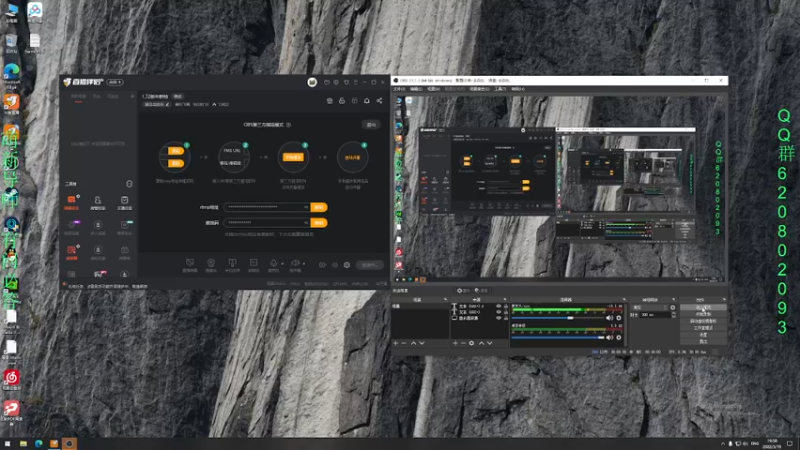Move scene down with arrow icon
Viewport: 800px width, 450px height.
(422, 343)
